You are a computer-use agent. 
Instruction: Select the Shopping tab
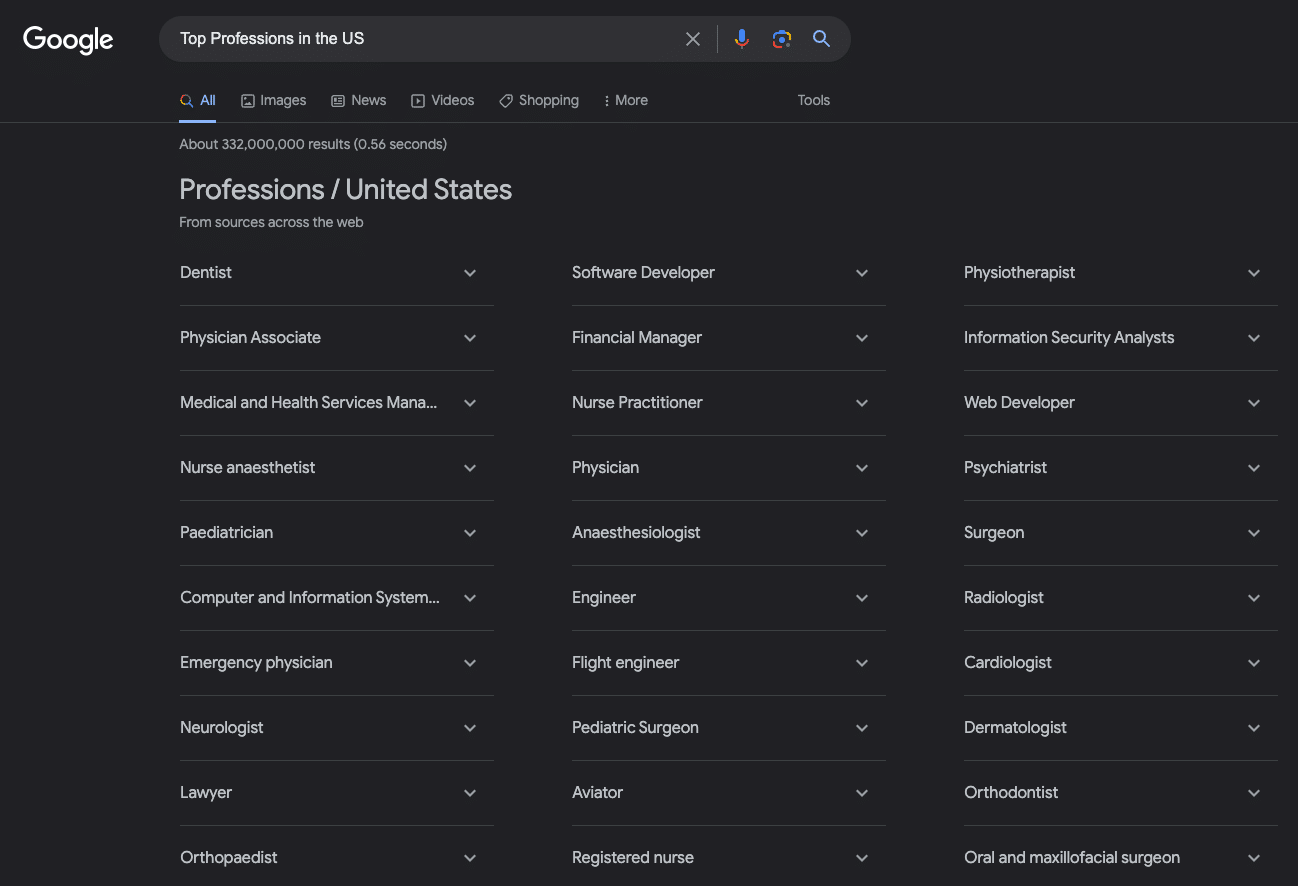pyautogui.click(x=539, y=100)
